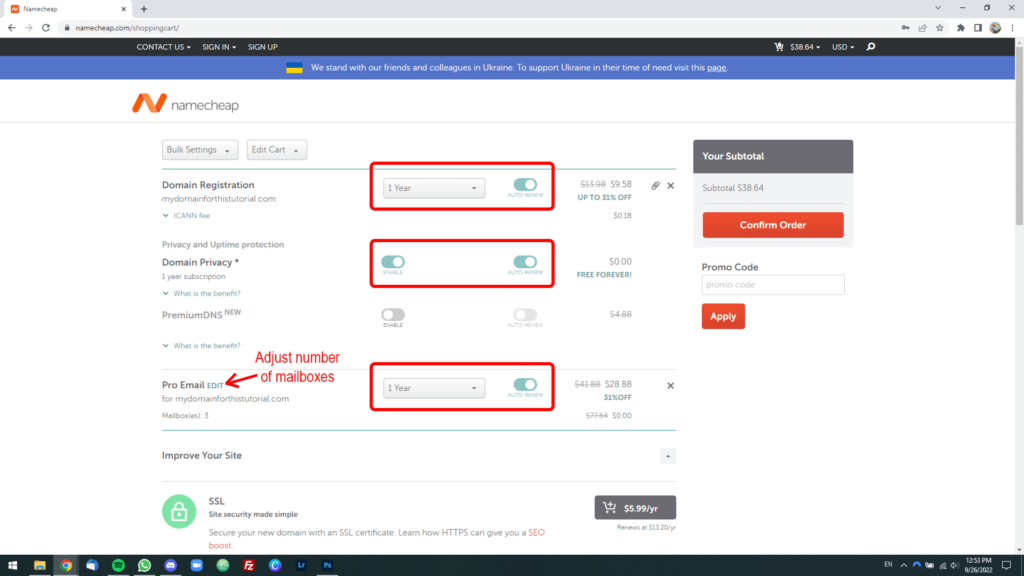Click the SEO boost link
The image size is (1024, 576).
pos(377,539)
